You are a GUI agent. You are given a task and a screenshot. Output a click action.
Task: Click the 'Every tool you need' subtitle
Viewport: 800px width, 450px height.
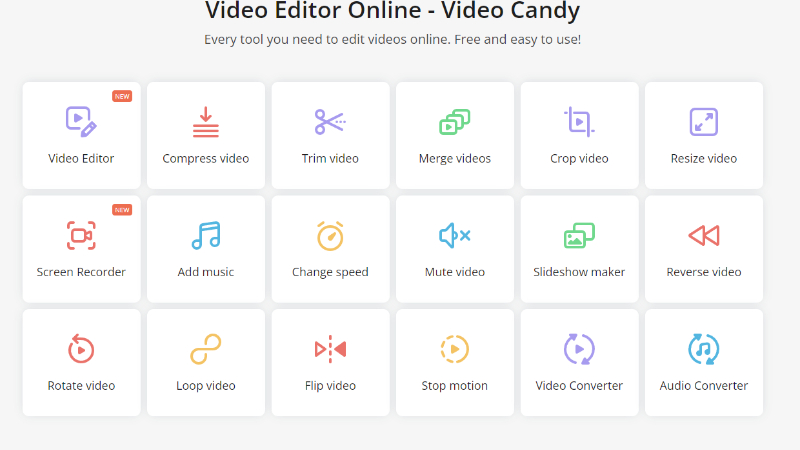point(392,39)
